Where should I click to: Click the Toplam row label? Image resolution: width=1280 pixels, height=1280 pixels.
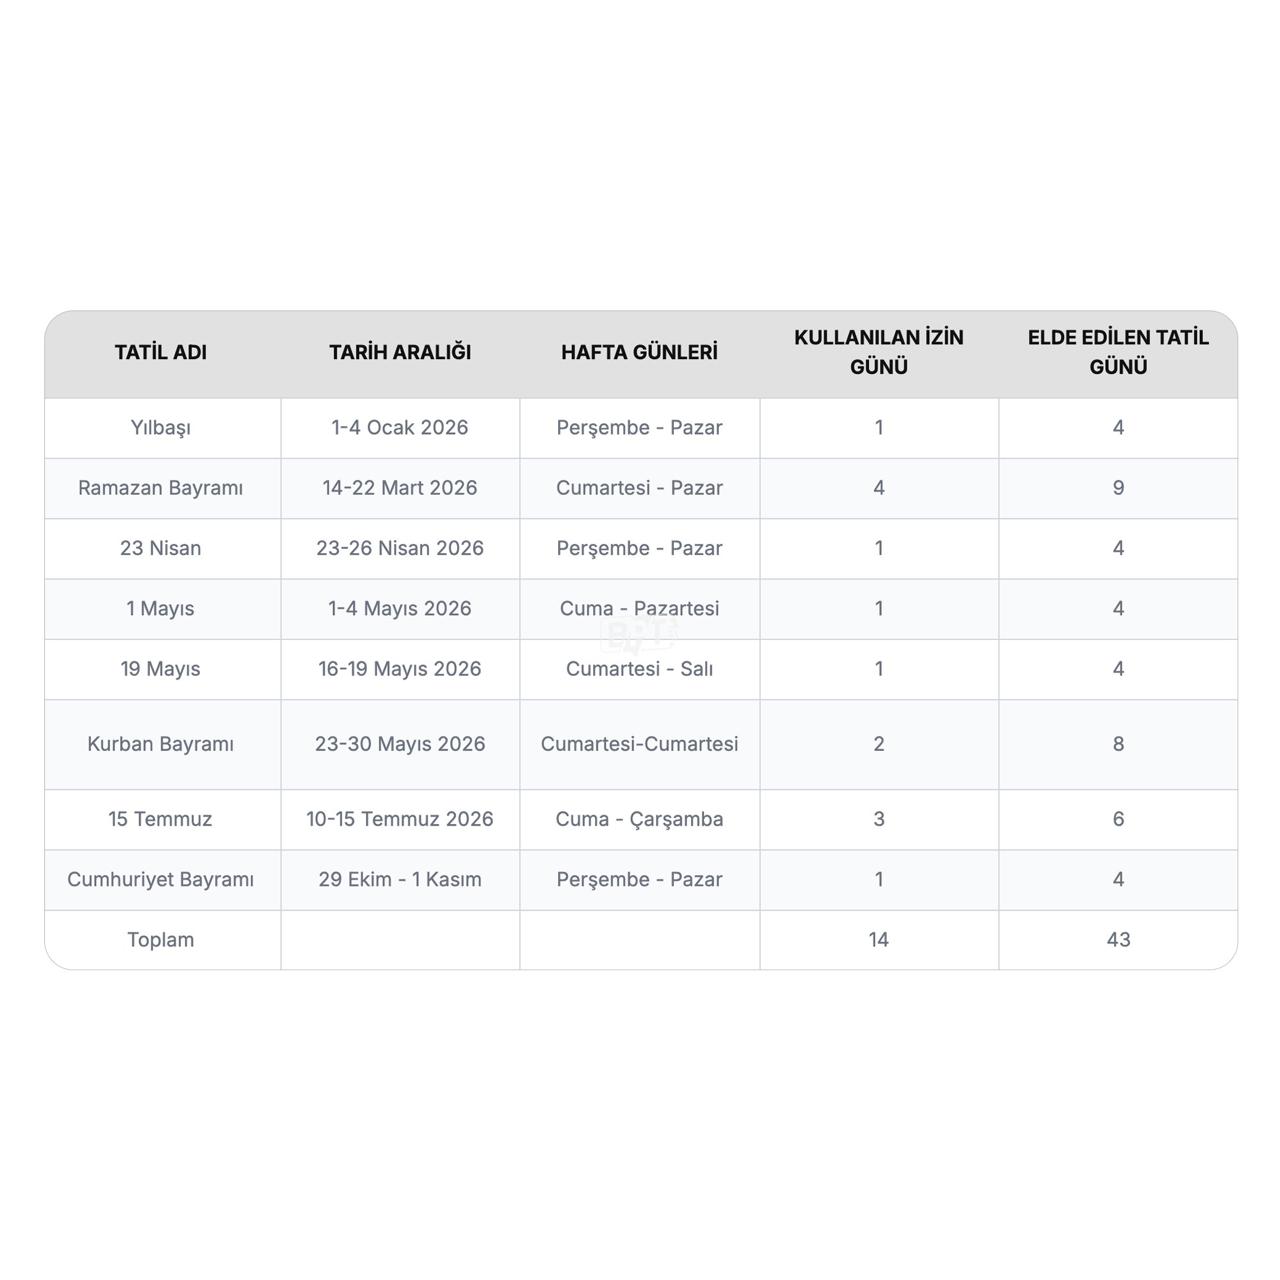[x=161, y=940]
